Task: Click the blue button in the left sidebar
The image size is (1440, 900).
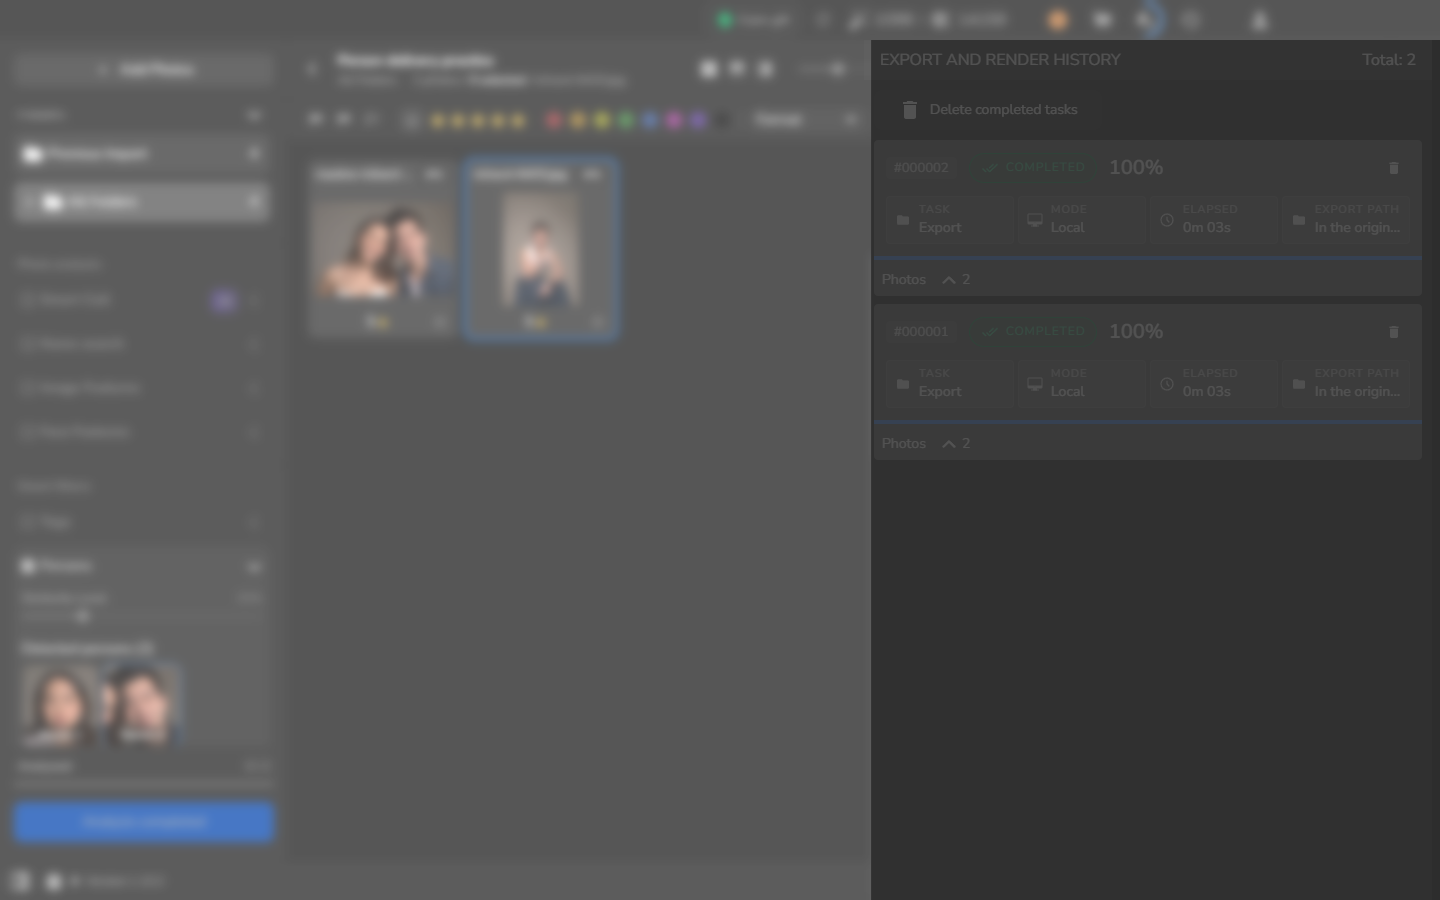Action: pos(144,822)
